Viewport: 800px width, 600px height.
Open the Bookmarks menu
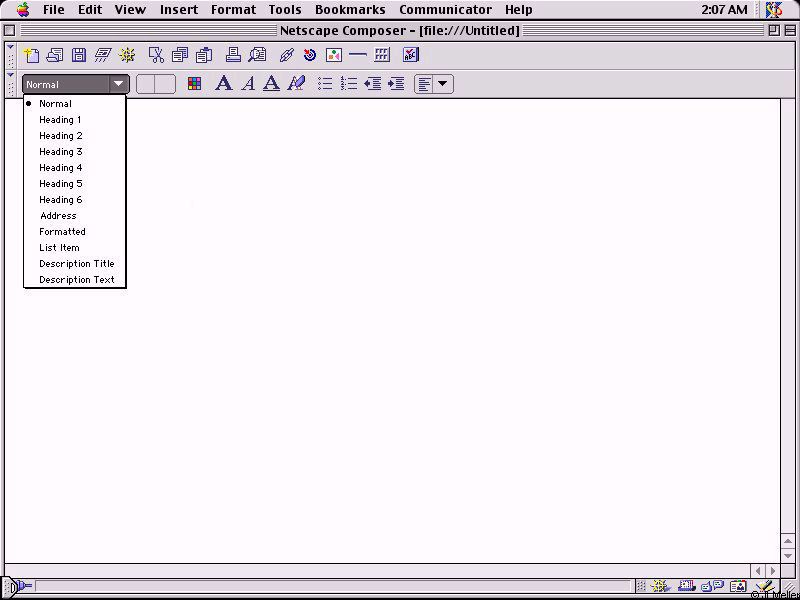(350, 10)
